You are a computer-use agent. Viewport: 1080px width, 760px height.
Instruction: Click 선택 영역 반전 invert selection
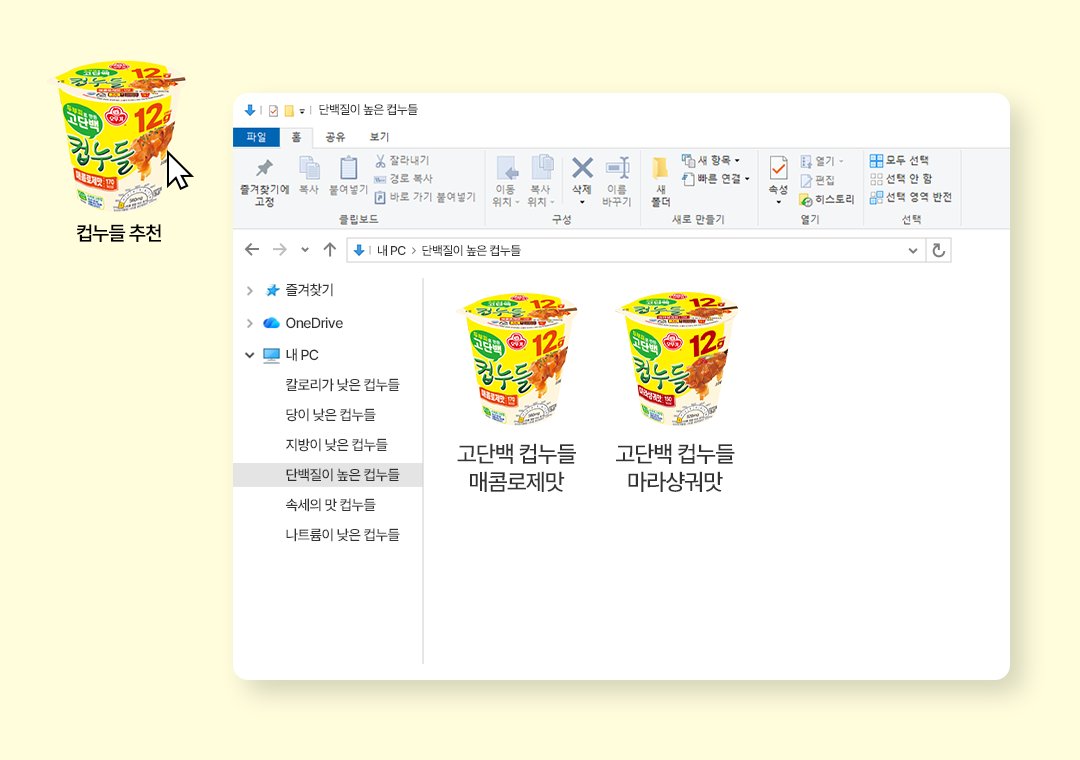click(x=911, y=197)
